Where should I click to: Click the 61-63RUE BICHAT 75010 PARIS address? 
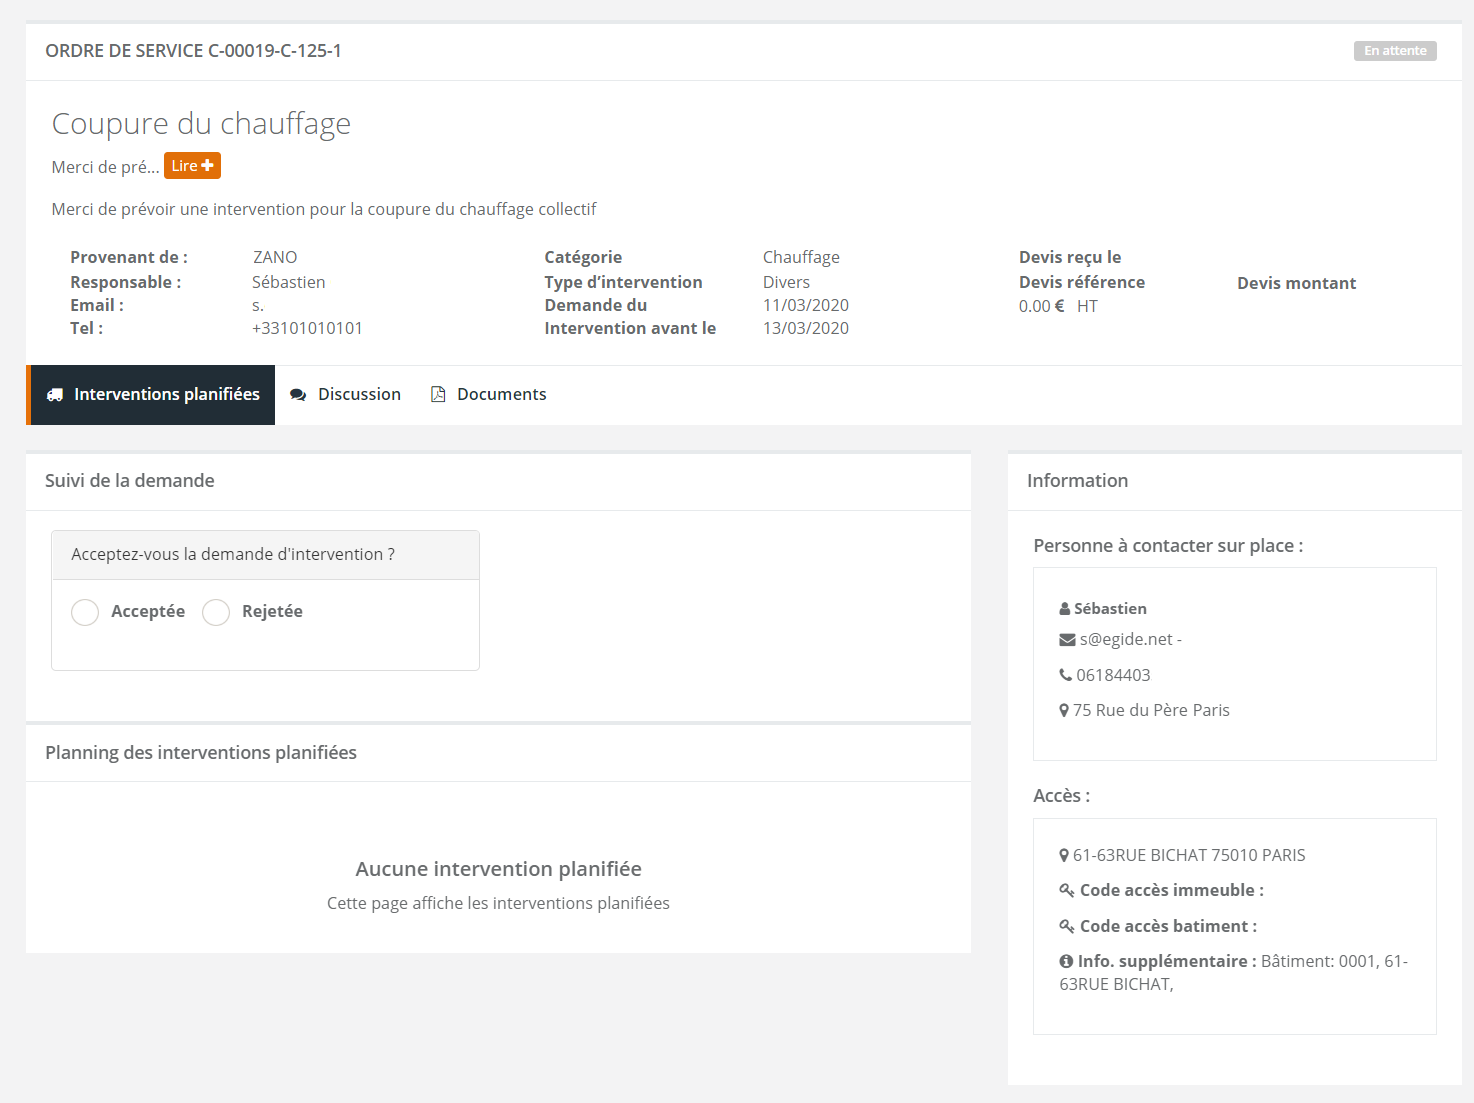[x=1189, y=855]
